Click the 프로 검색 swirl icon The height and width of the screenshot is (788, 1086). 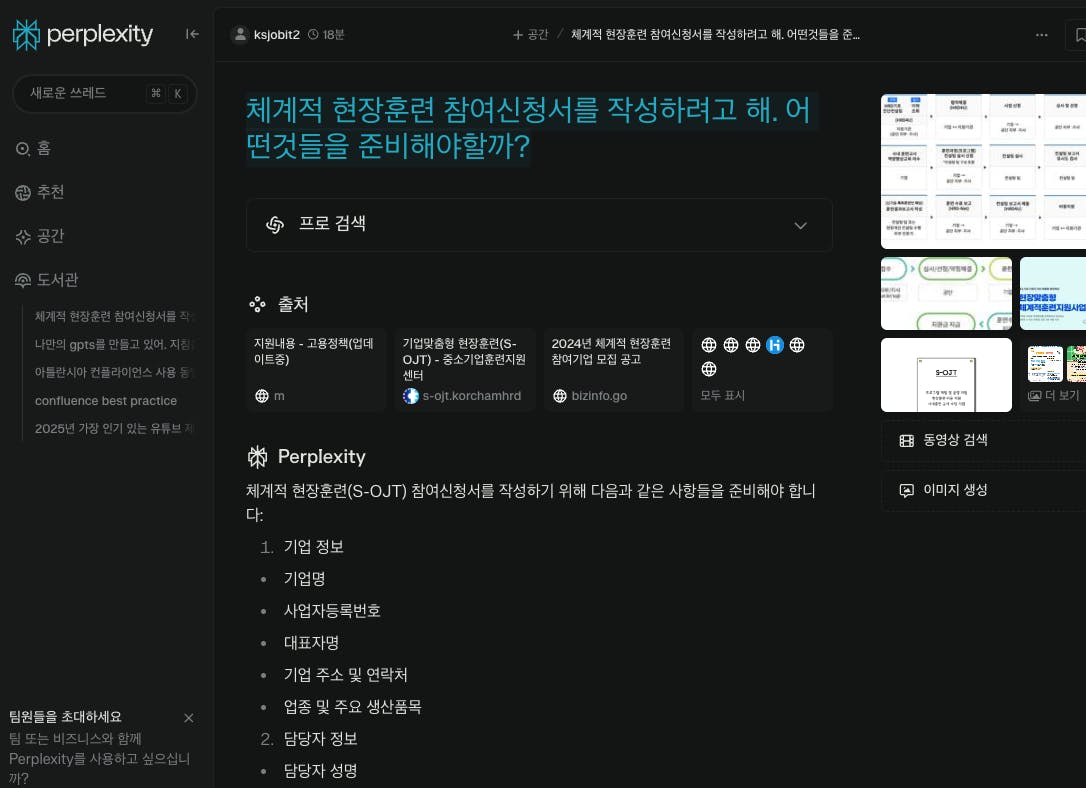pyautogui.click(x=275, y=225)
